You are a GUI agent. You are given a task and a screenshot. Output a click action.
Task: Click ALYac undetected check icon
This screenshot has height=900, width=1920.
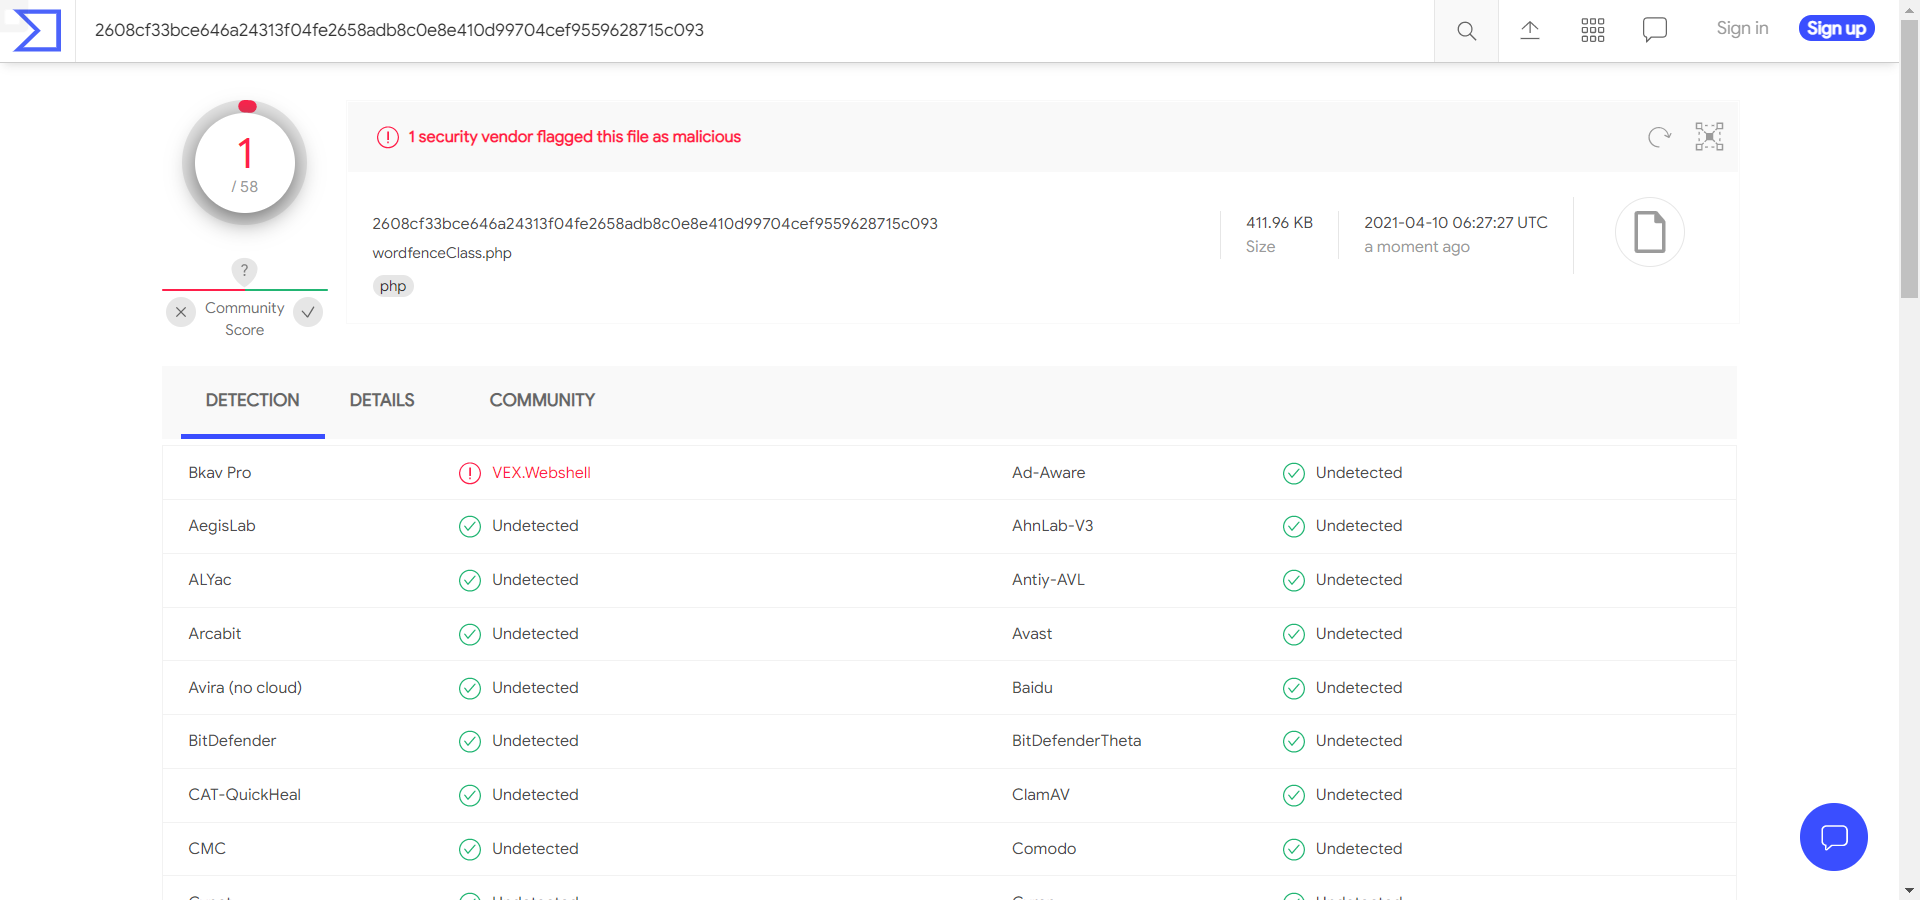pyautogui.click(x=470, y=580)
